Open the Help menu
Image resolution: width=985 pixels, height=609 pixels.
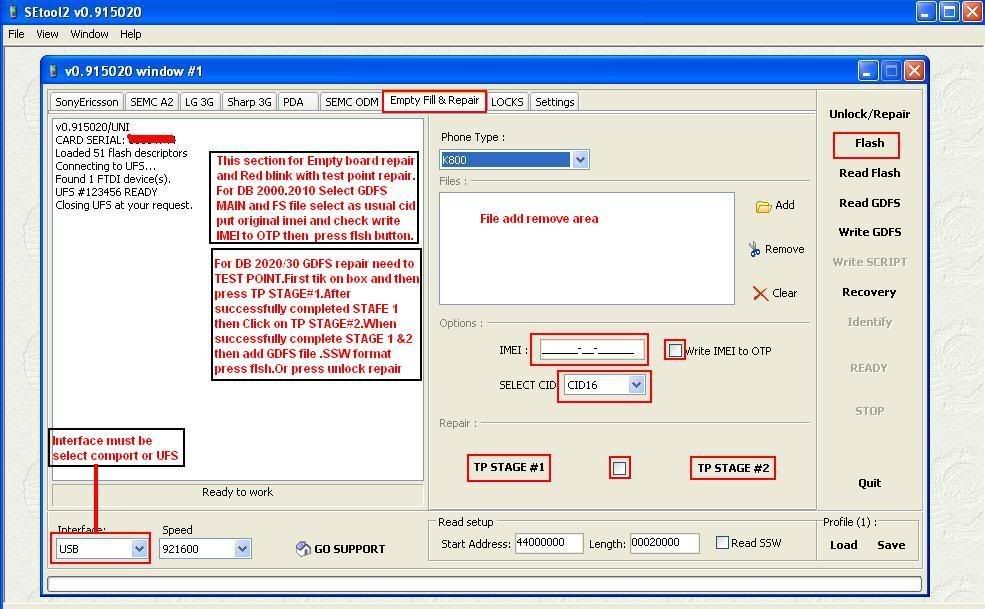click(x=131, y=34)
